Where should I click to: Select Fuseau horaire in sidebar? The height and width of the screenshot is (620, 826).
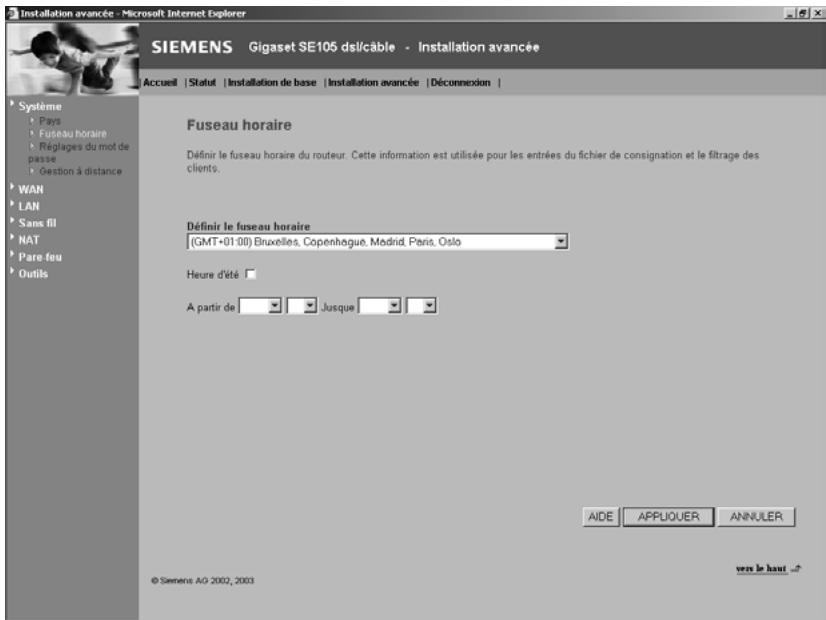click(x=73, y=134)
